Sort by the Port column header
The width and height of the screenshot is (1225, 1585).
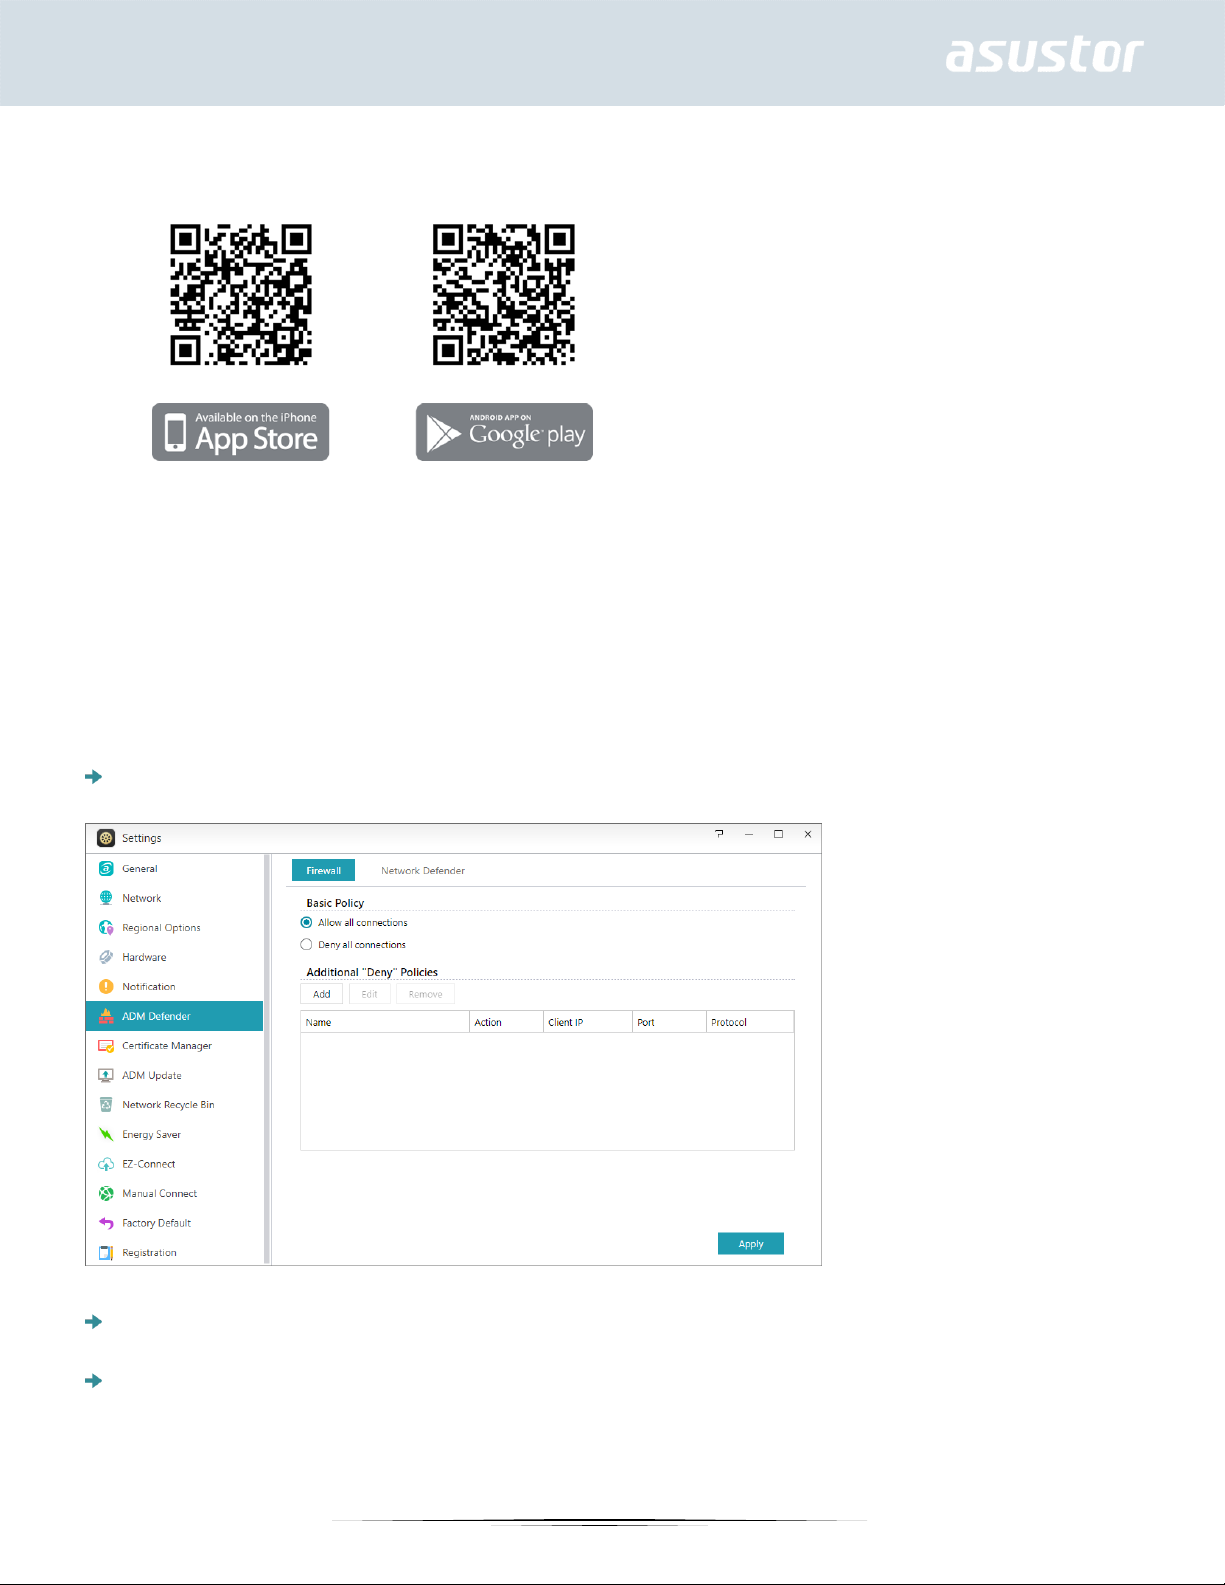(669, 1022)
